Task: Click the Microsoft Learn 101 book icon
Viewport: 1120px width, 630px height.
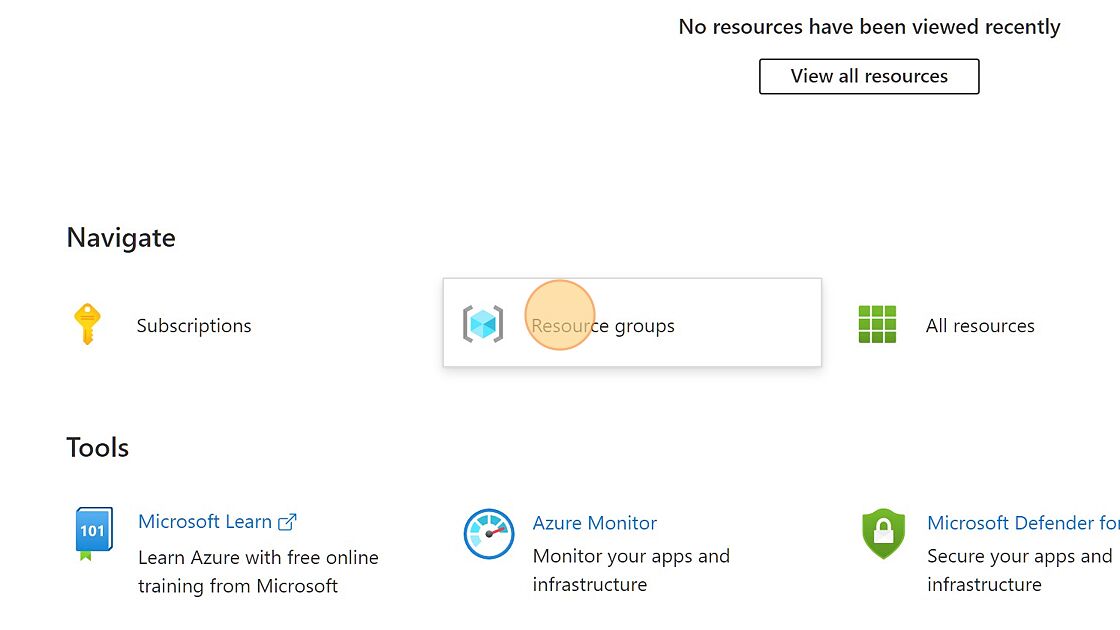Action: 94,533
